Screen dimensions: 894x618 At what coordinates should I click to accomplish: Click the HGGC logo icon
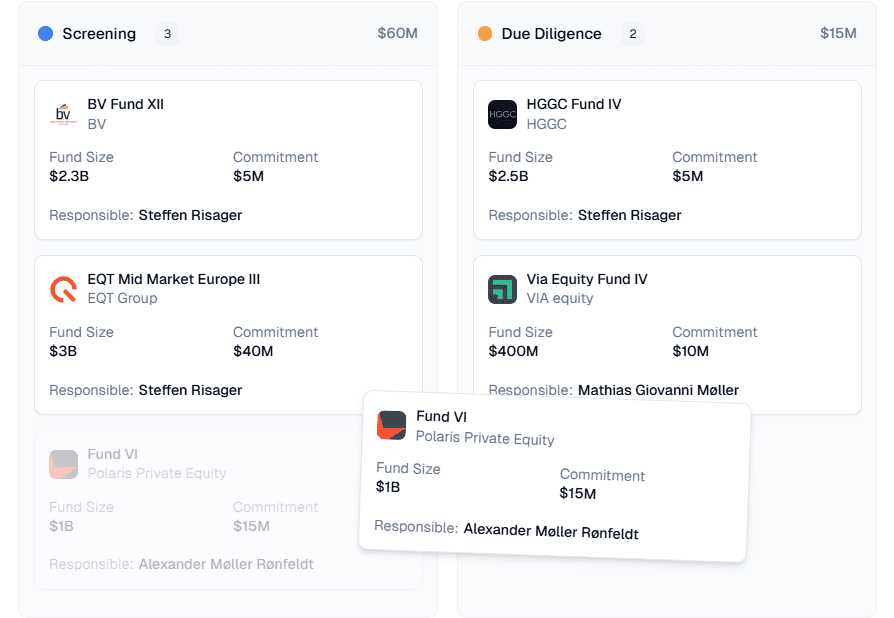[502, 114]
